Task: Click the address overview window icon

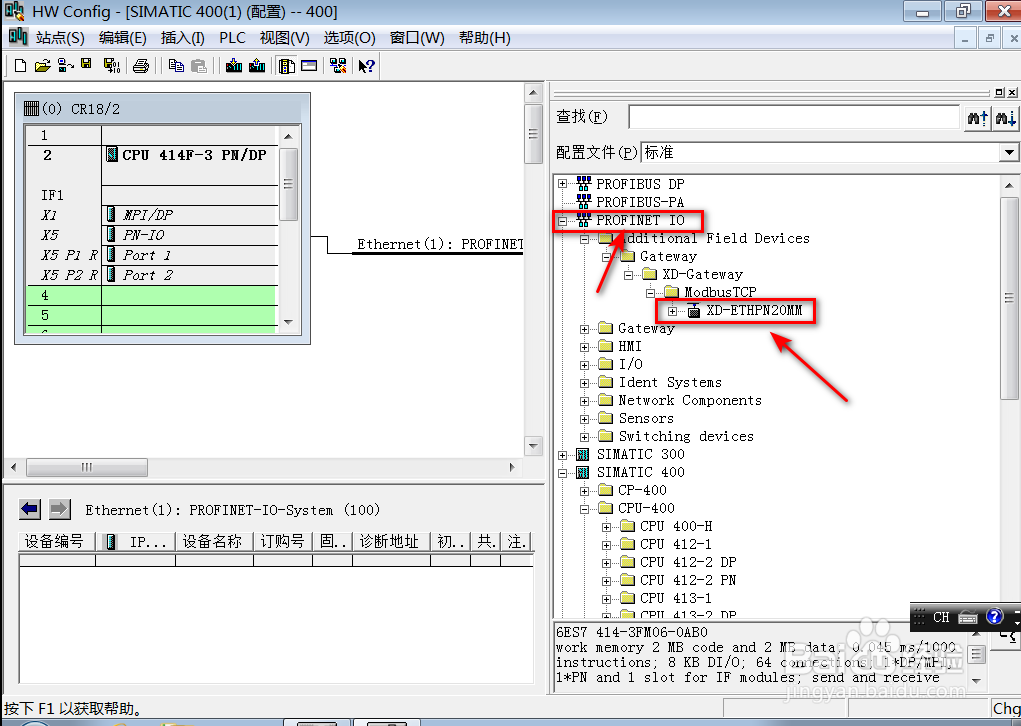Action: 309,65
